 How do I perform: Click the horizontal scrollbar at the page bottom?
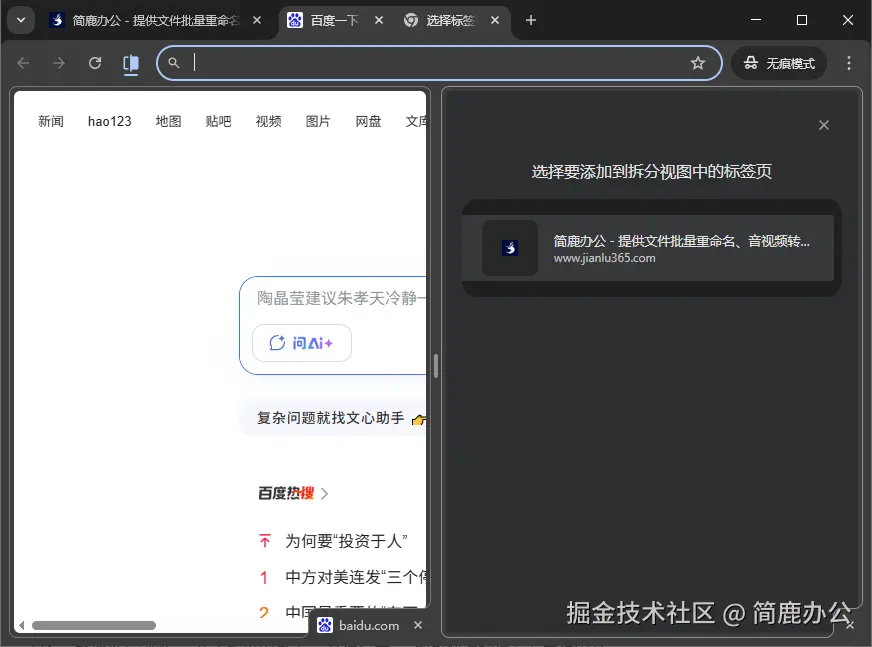(x=95, y=625)
